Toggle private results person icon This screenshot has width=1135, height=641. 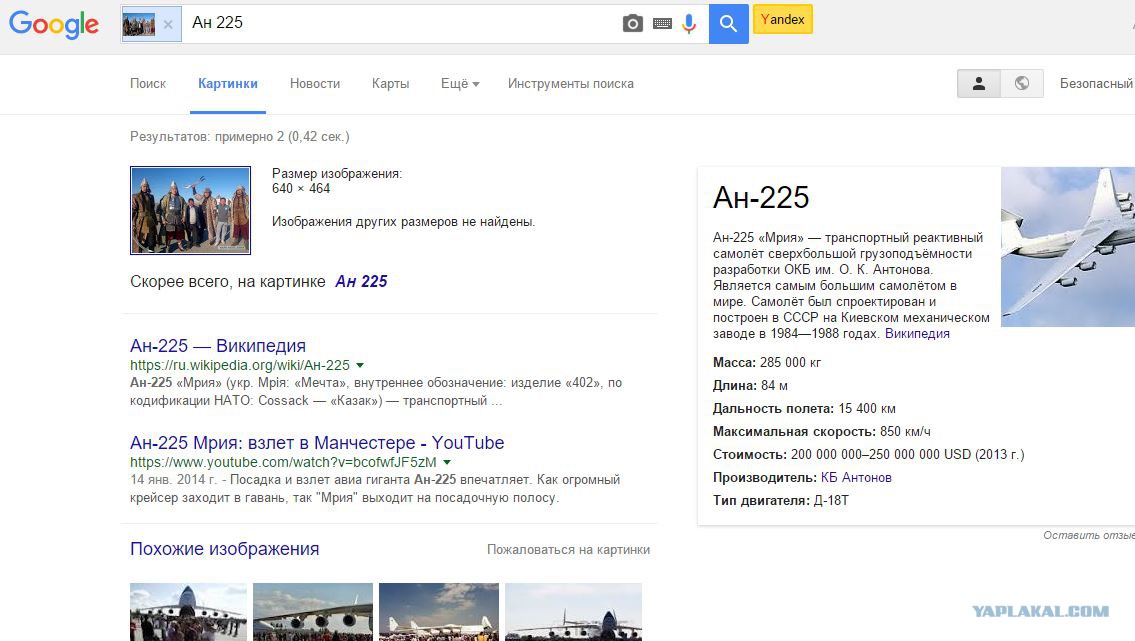pyautogui.click(x=979, y=84)
